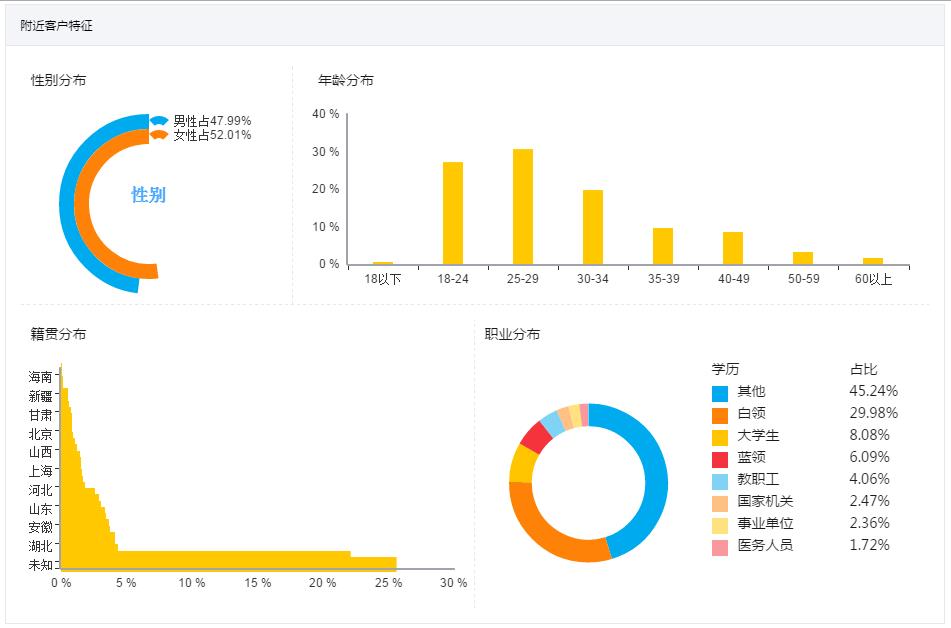951x628 pixels.
Task: Click the 新疆 axis label
Action: tap(41, 396)
